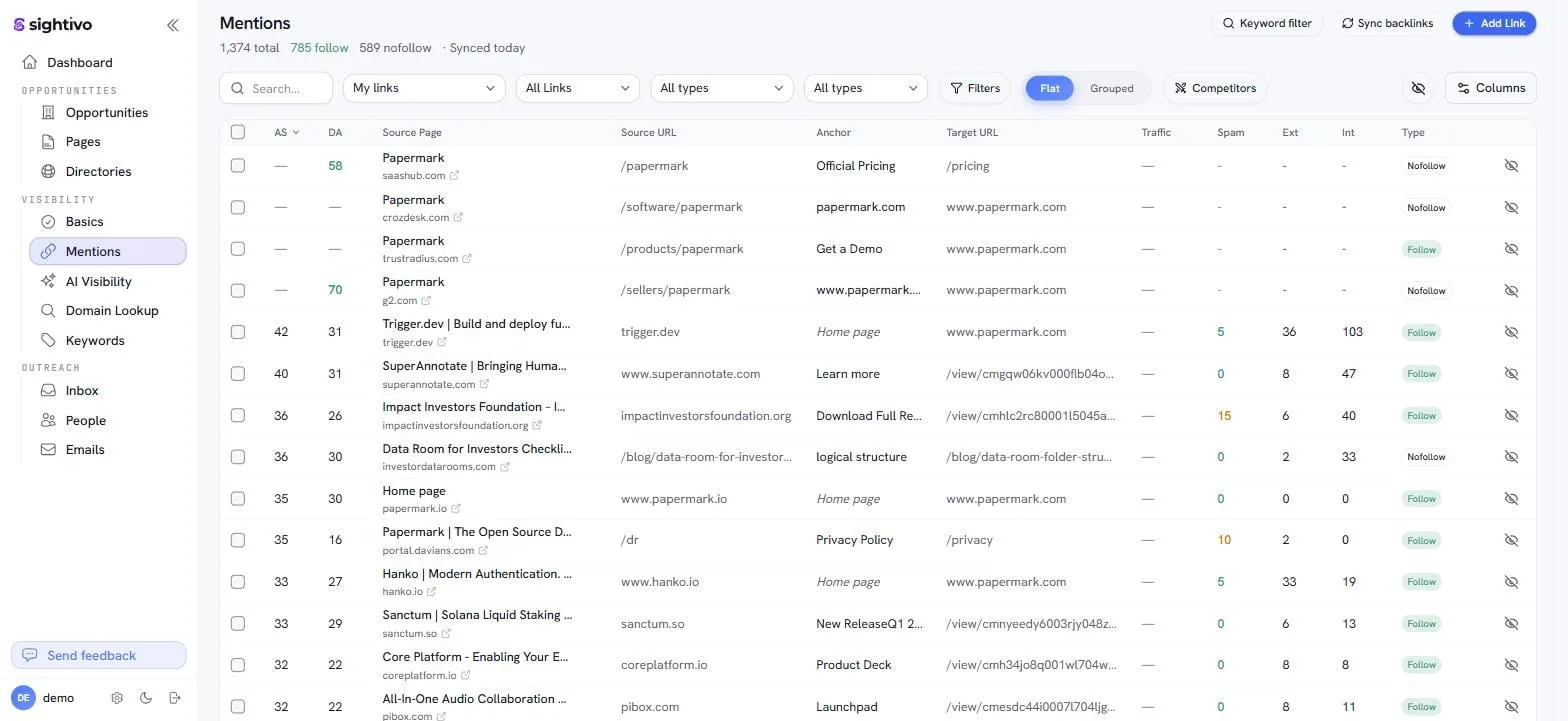1568x721 pixels.
Task: Open external link icon beside g2.com
Action: (426, 300)
